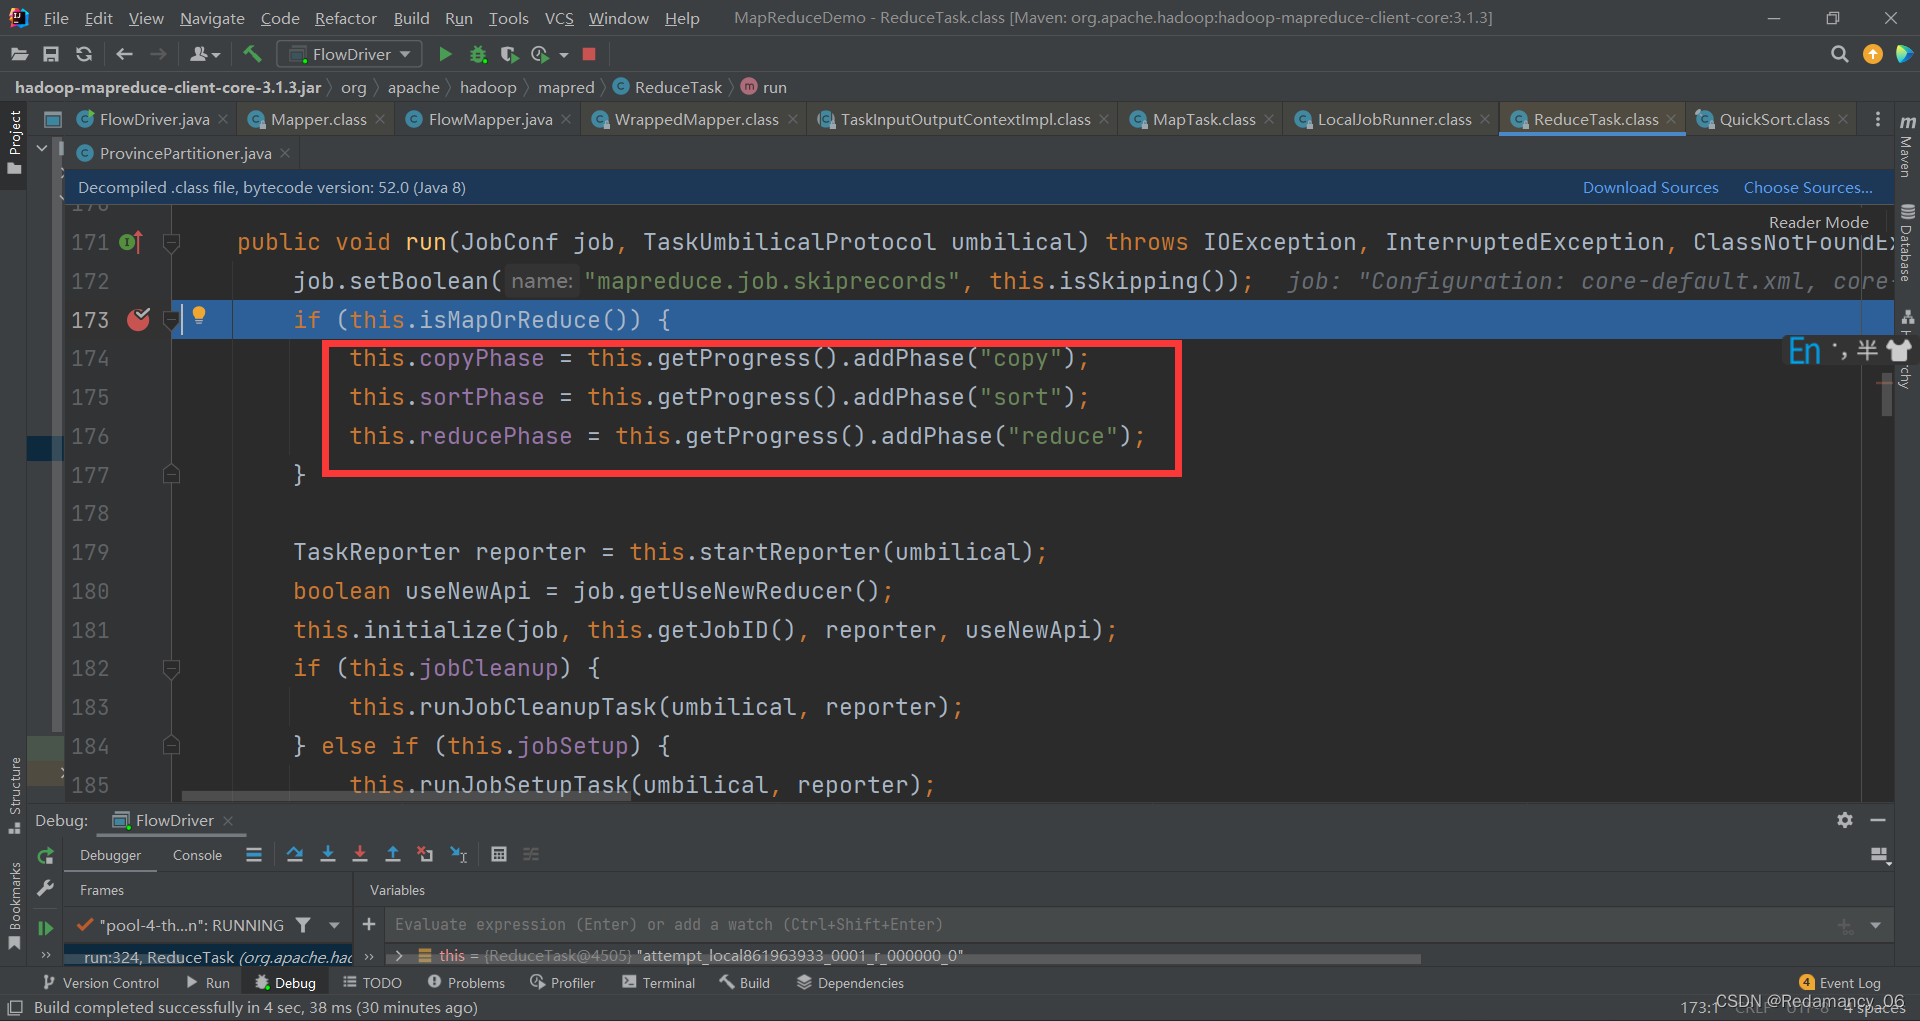
Task: Toggle breakpoint on line 173
Action: (138, 320)
